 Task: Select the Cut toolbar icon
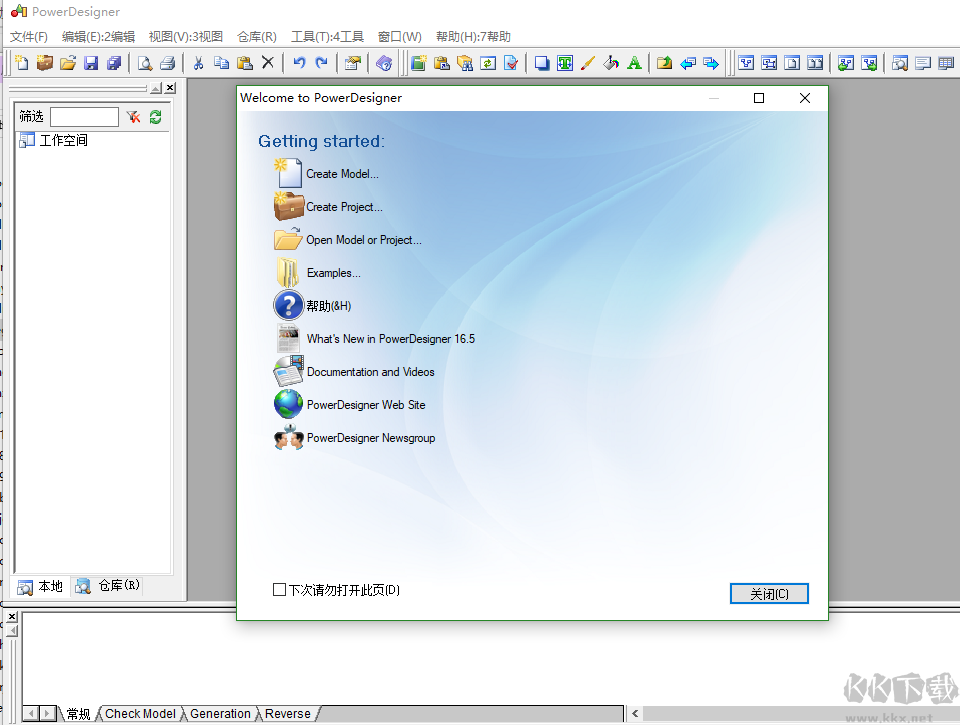197,62
